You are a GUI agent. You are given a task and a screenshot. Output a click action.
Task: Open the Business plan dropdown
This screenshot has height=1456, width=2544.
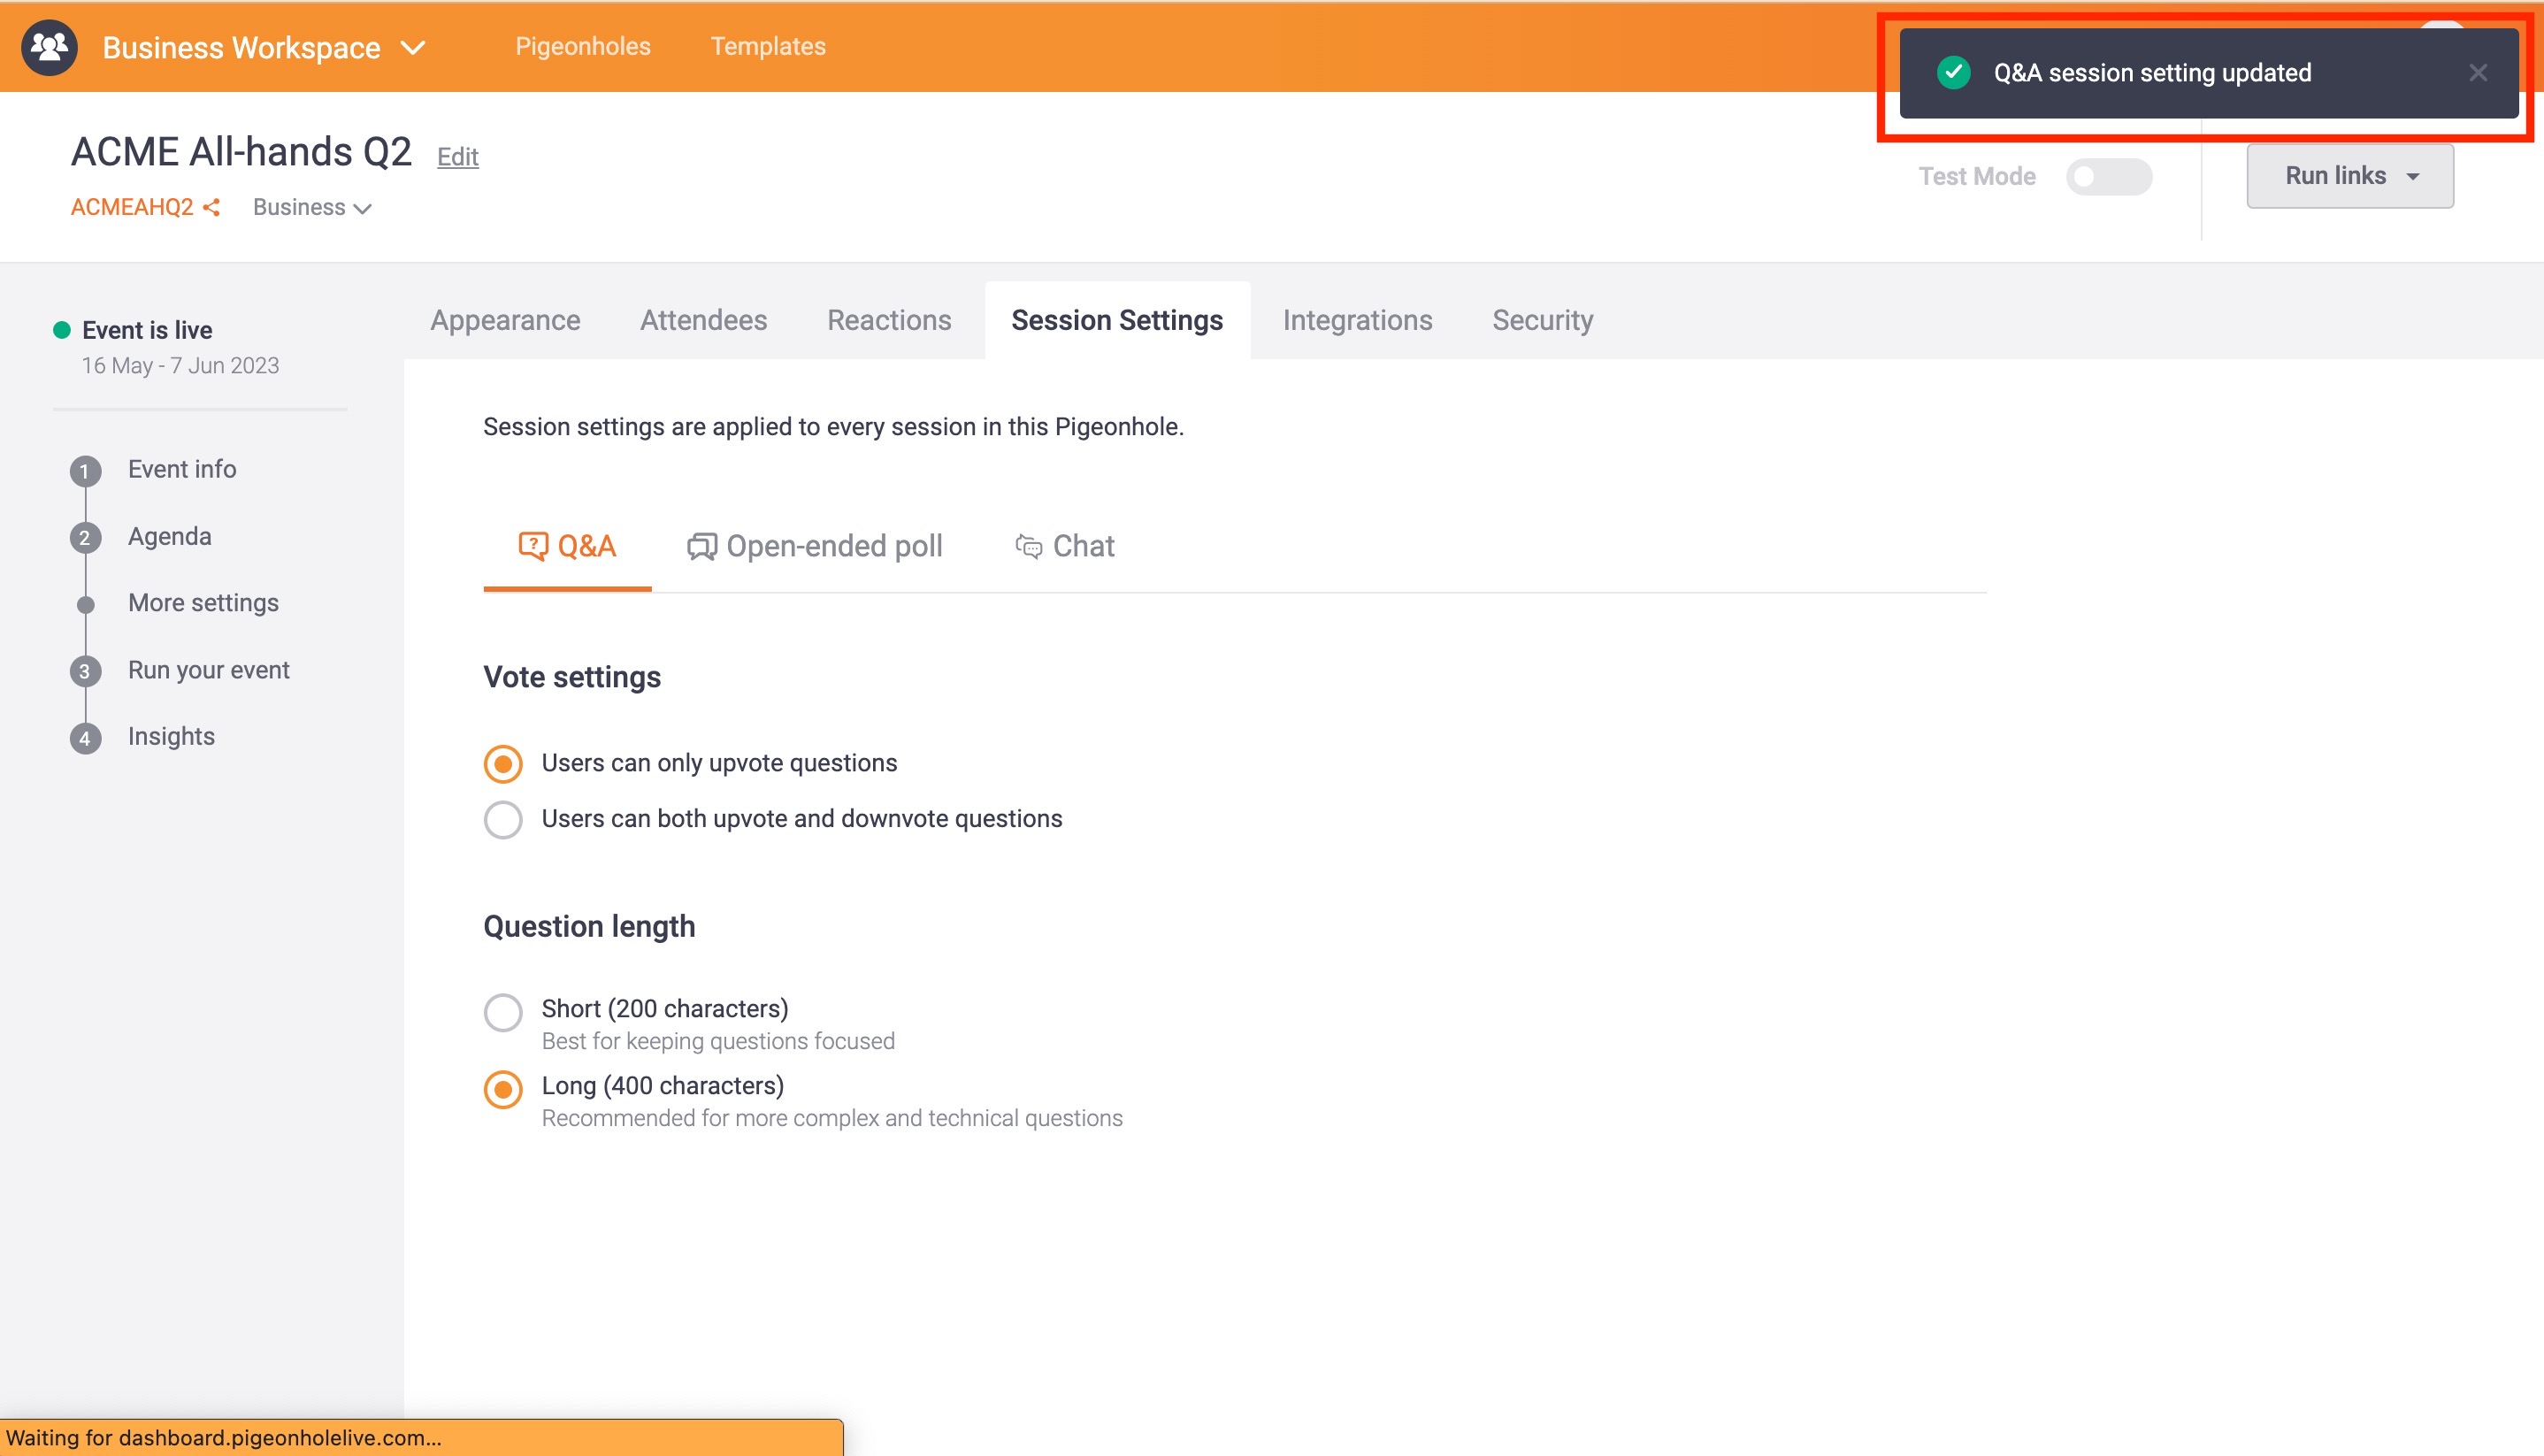(312, 207)
